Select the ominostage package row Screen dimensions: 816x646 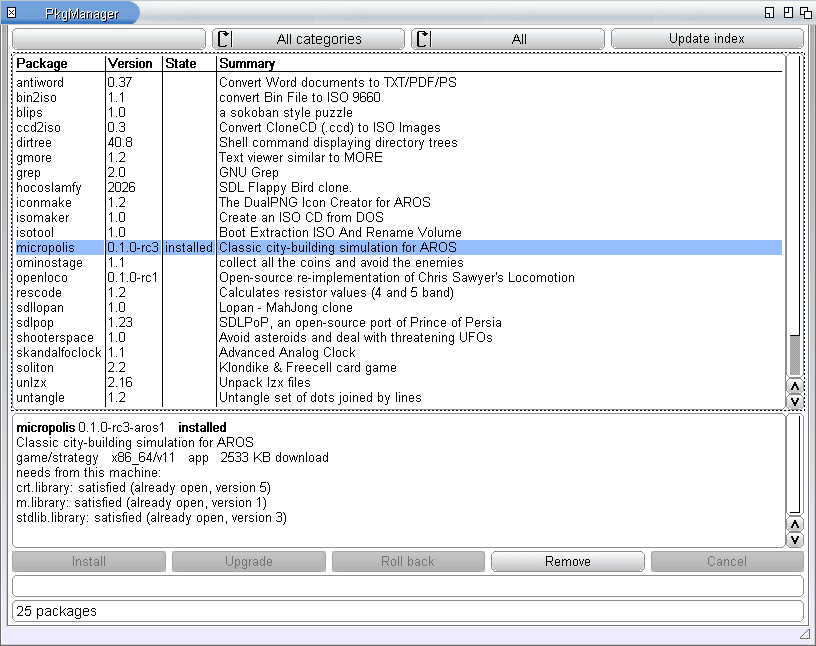399,262
